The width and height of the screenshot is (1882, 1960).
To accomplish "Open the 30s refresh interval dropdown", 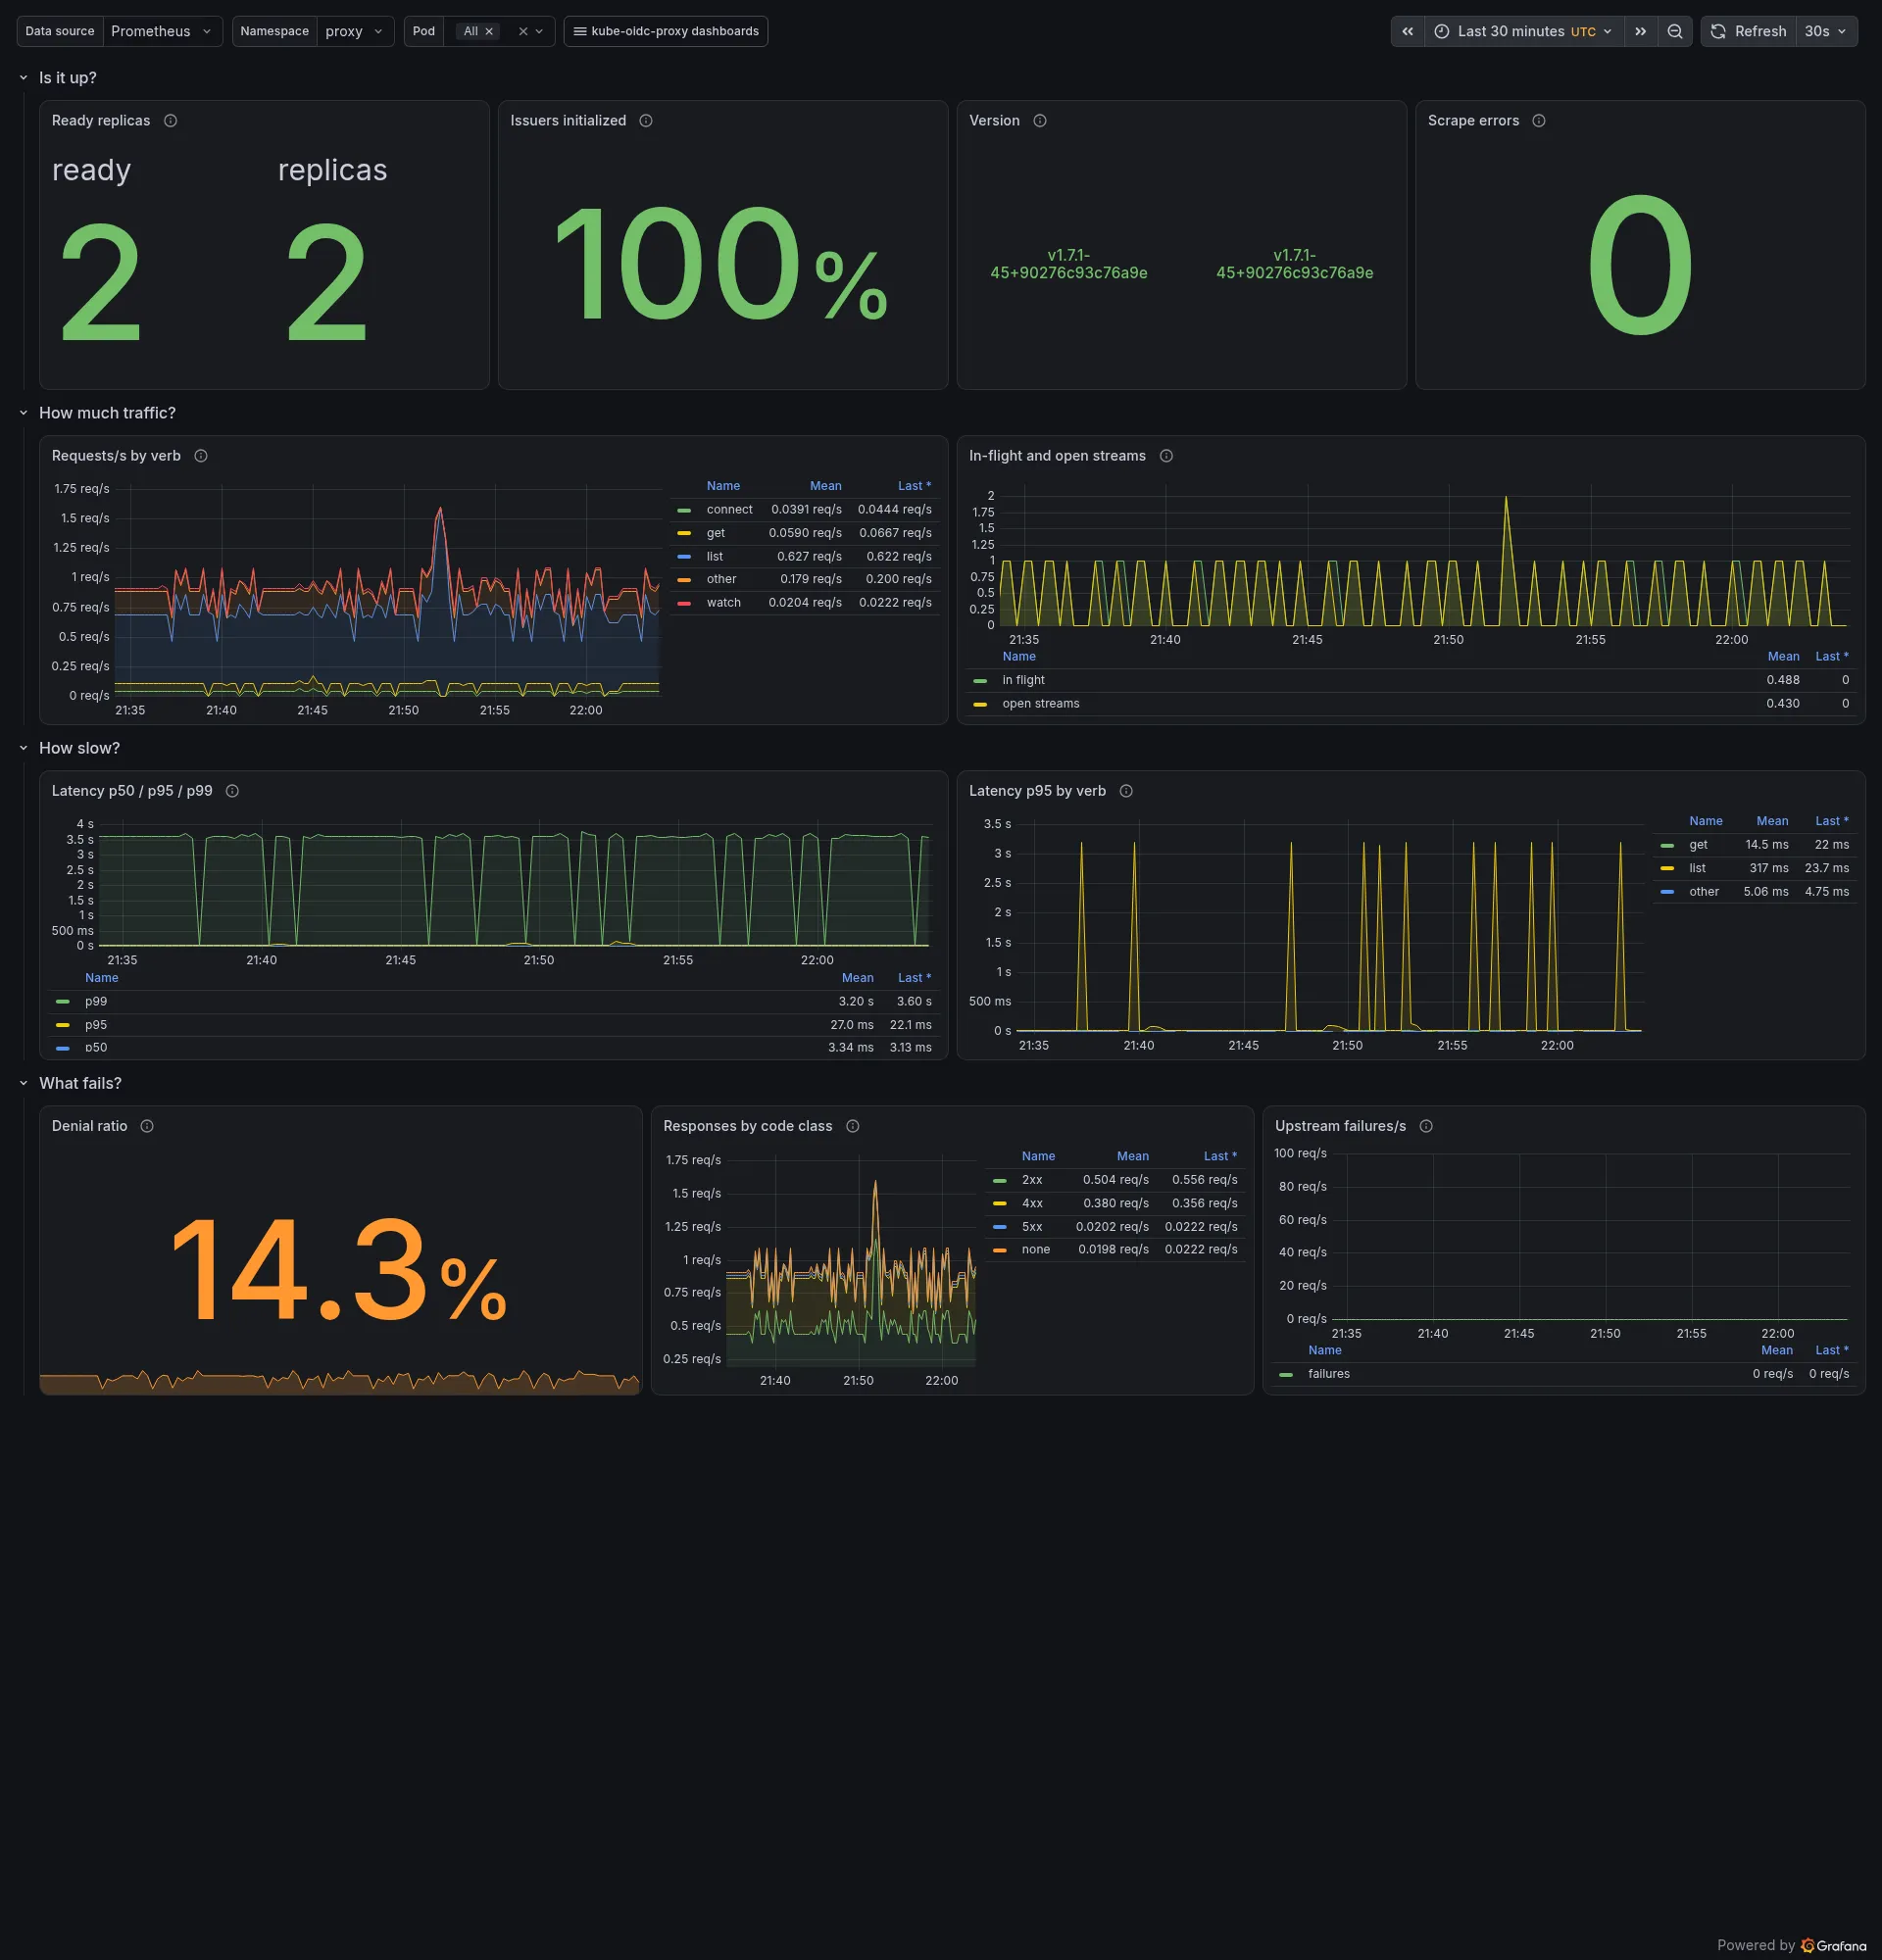I will click(x=1826, y=31).
